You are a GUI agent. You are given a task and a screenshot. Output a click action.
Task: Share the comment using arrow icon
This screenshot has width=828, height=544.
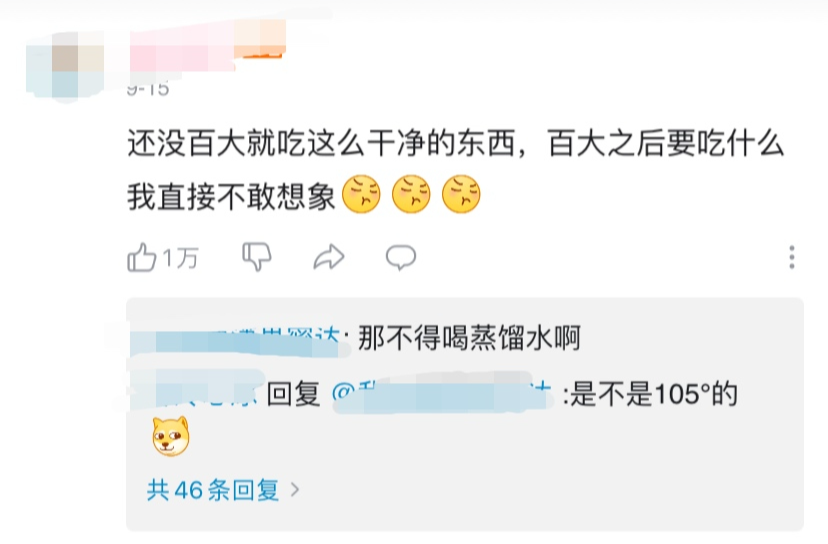point(328,257)
